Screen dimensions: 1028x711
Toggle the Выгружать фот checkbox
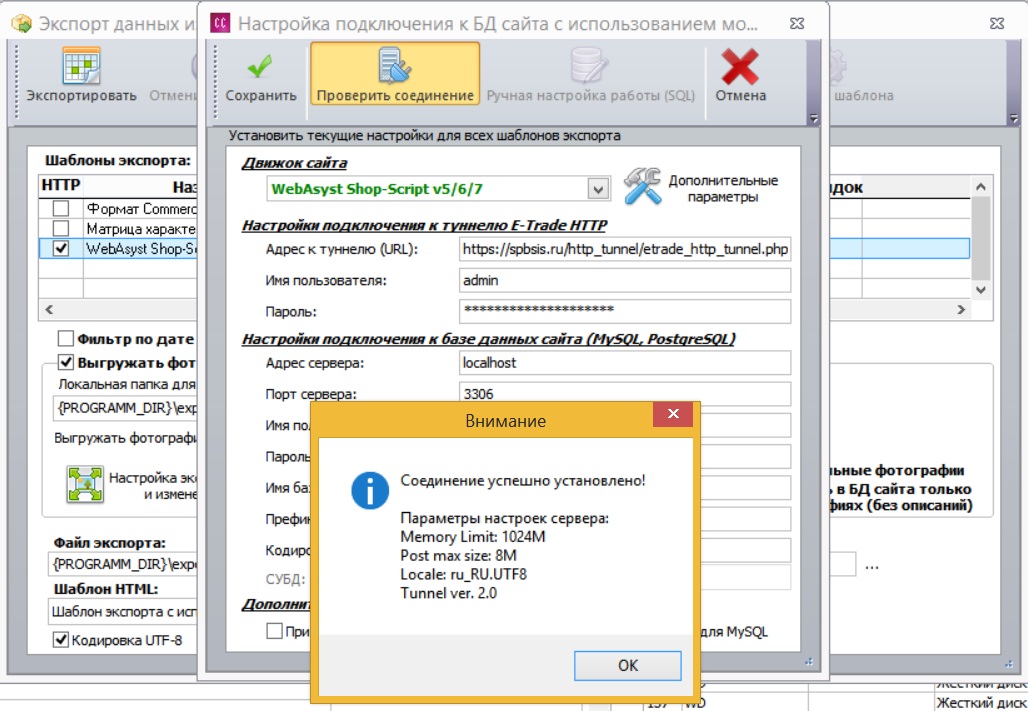coord(66,362)
